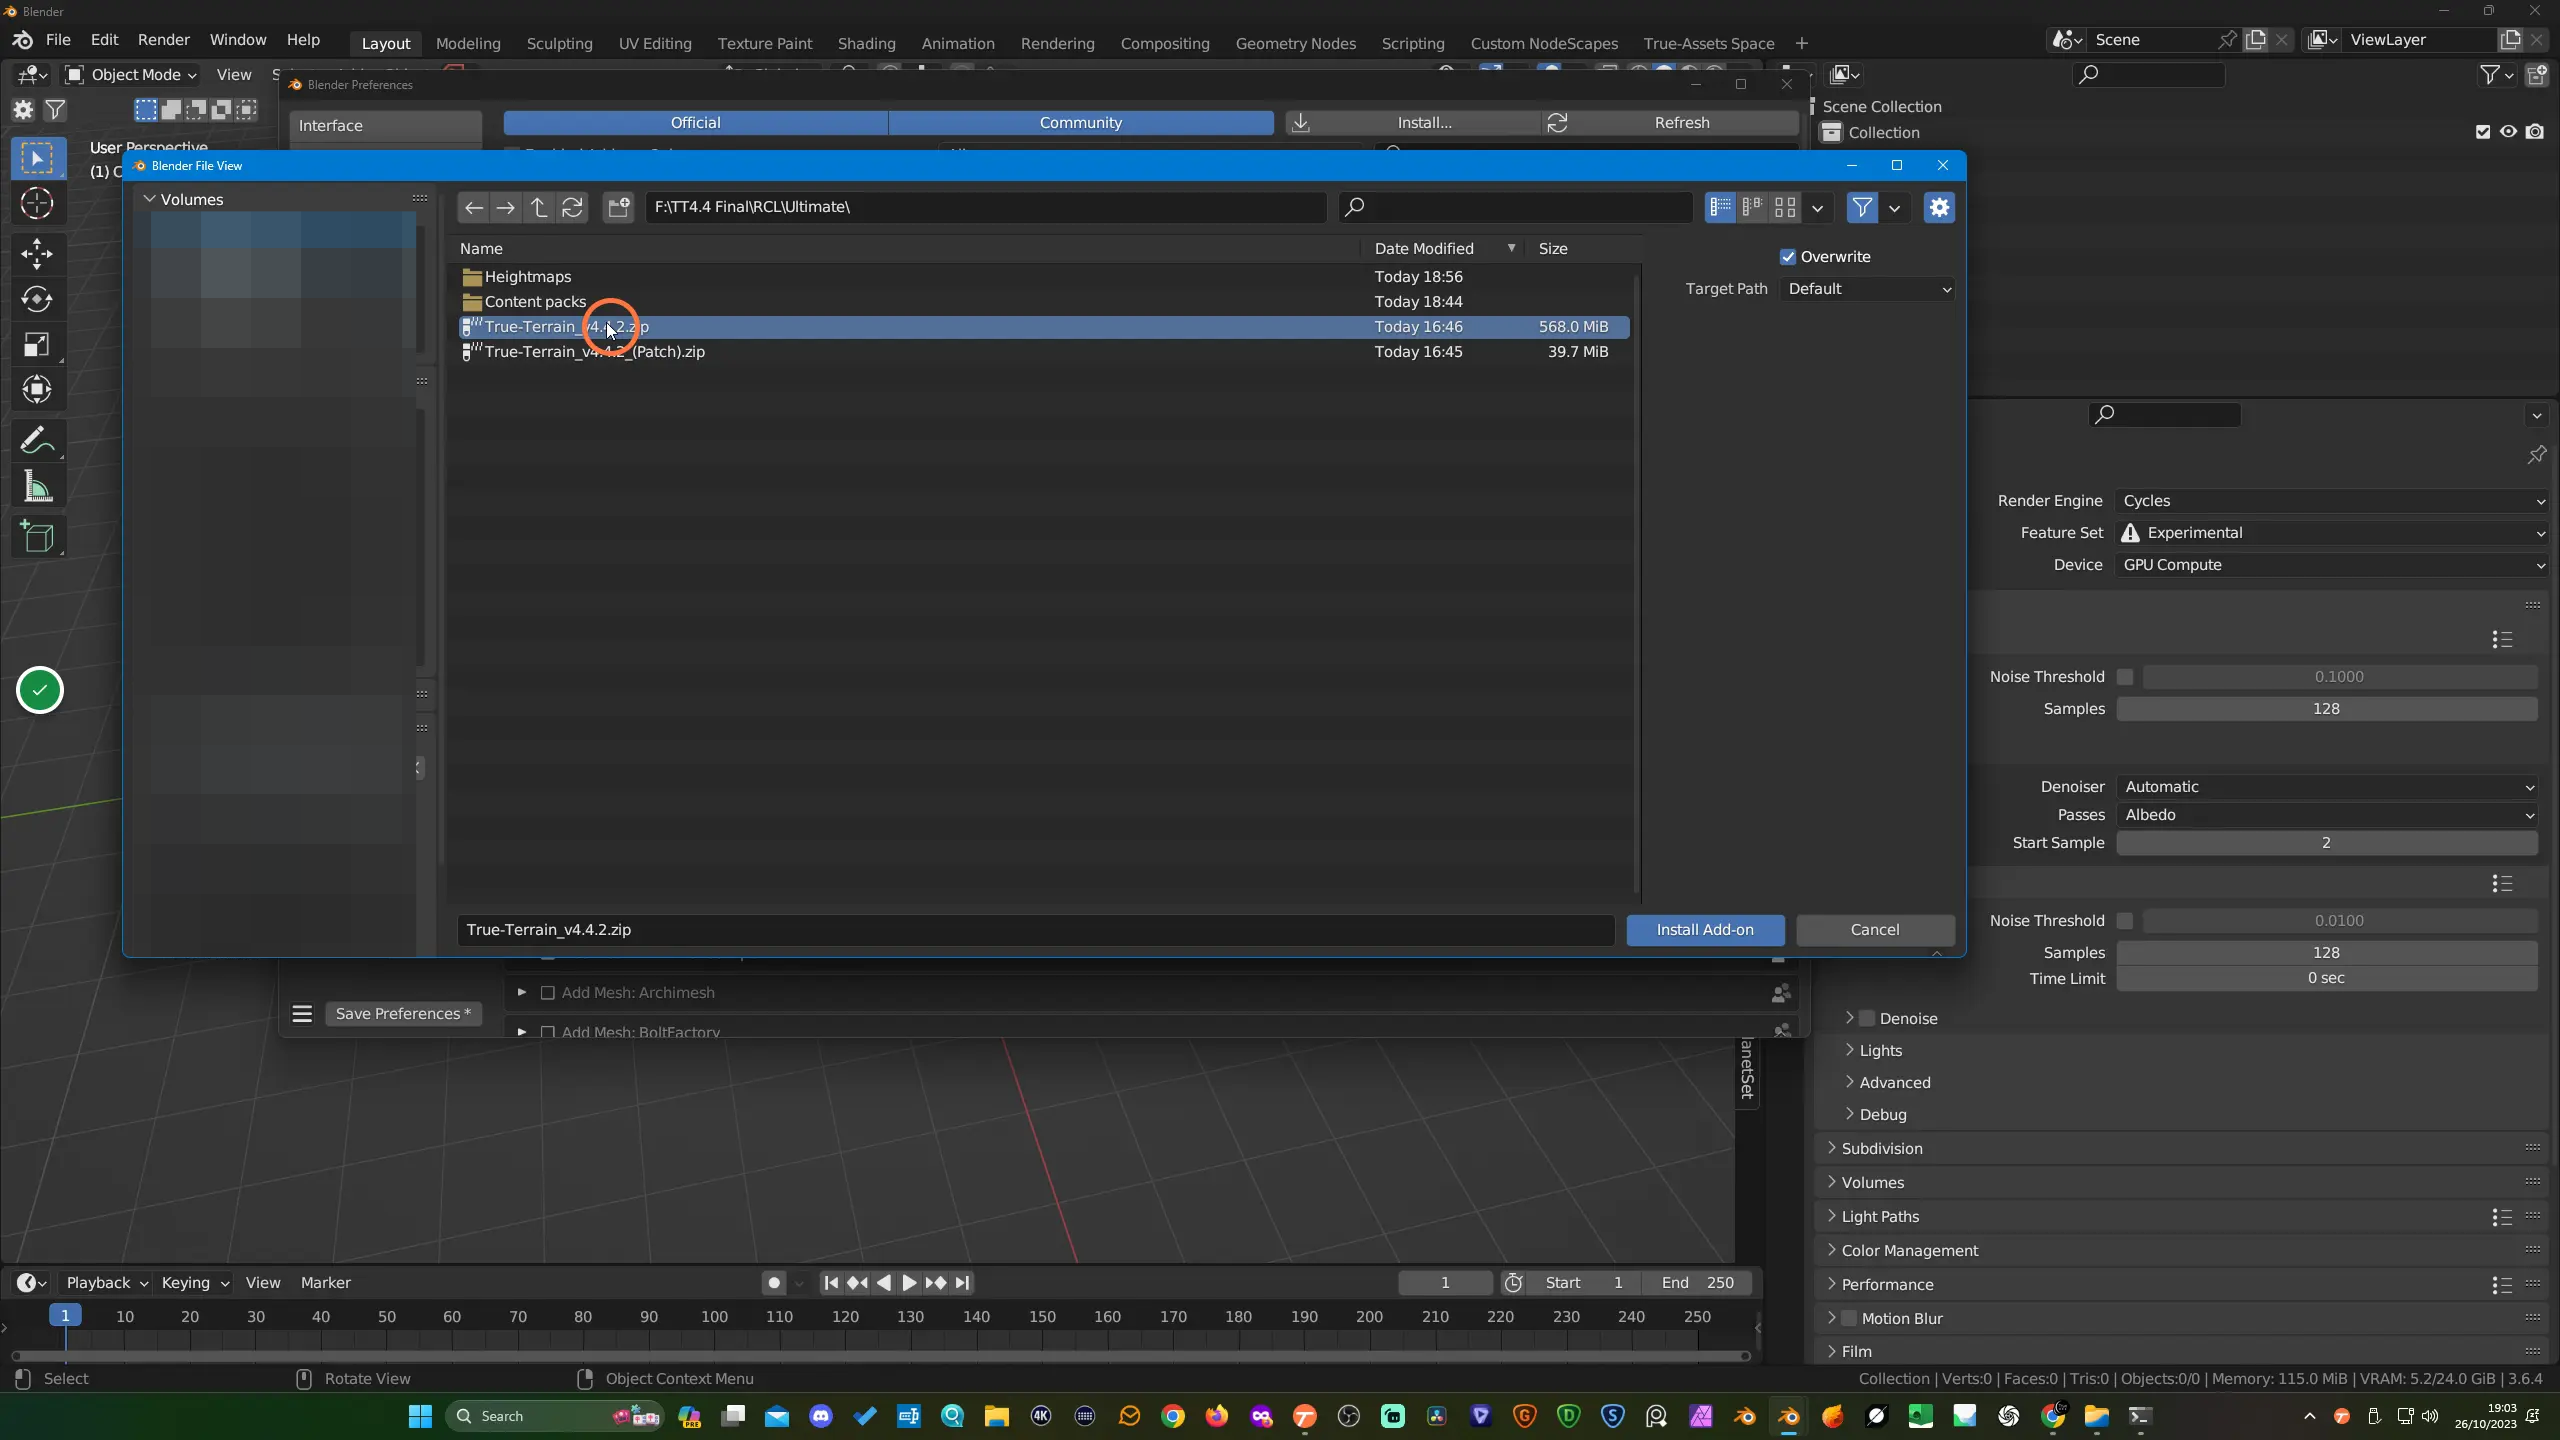Screen dimensions: 2560x1440
Task: Go to parent directory
Action: tap(539, 207)
